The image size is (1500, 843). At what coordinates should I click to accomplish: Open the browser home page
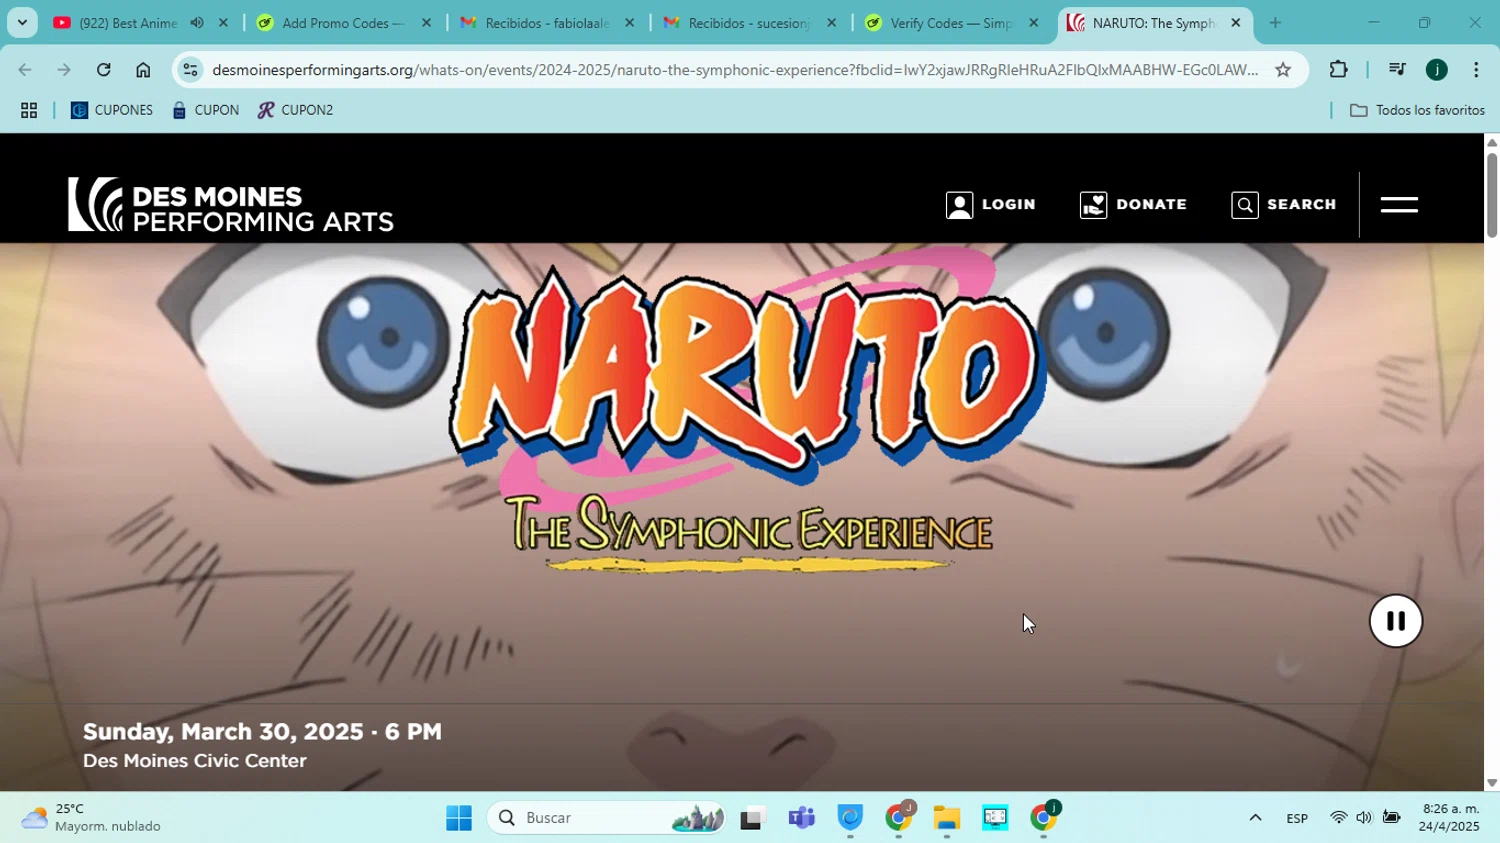[x=143, y=70]
